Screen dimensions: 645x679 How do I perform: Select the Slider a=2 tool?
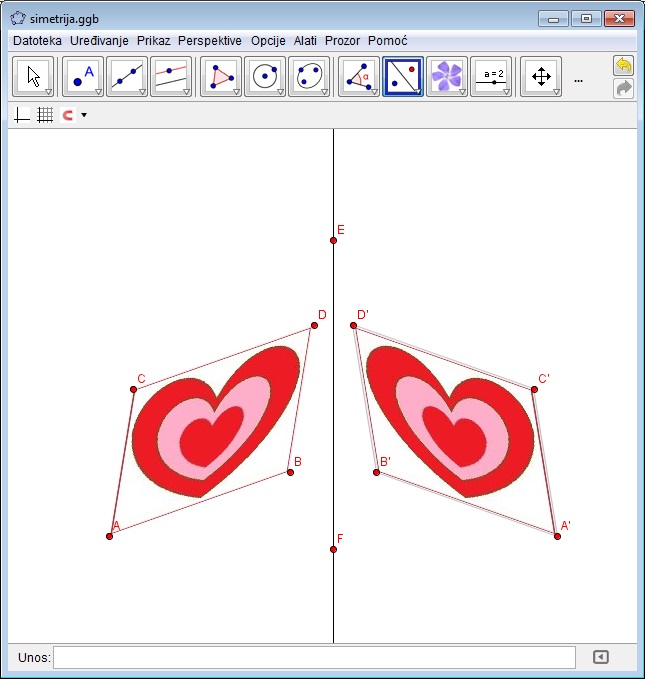point(491,76)
